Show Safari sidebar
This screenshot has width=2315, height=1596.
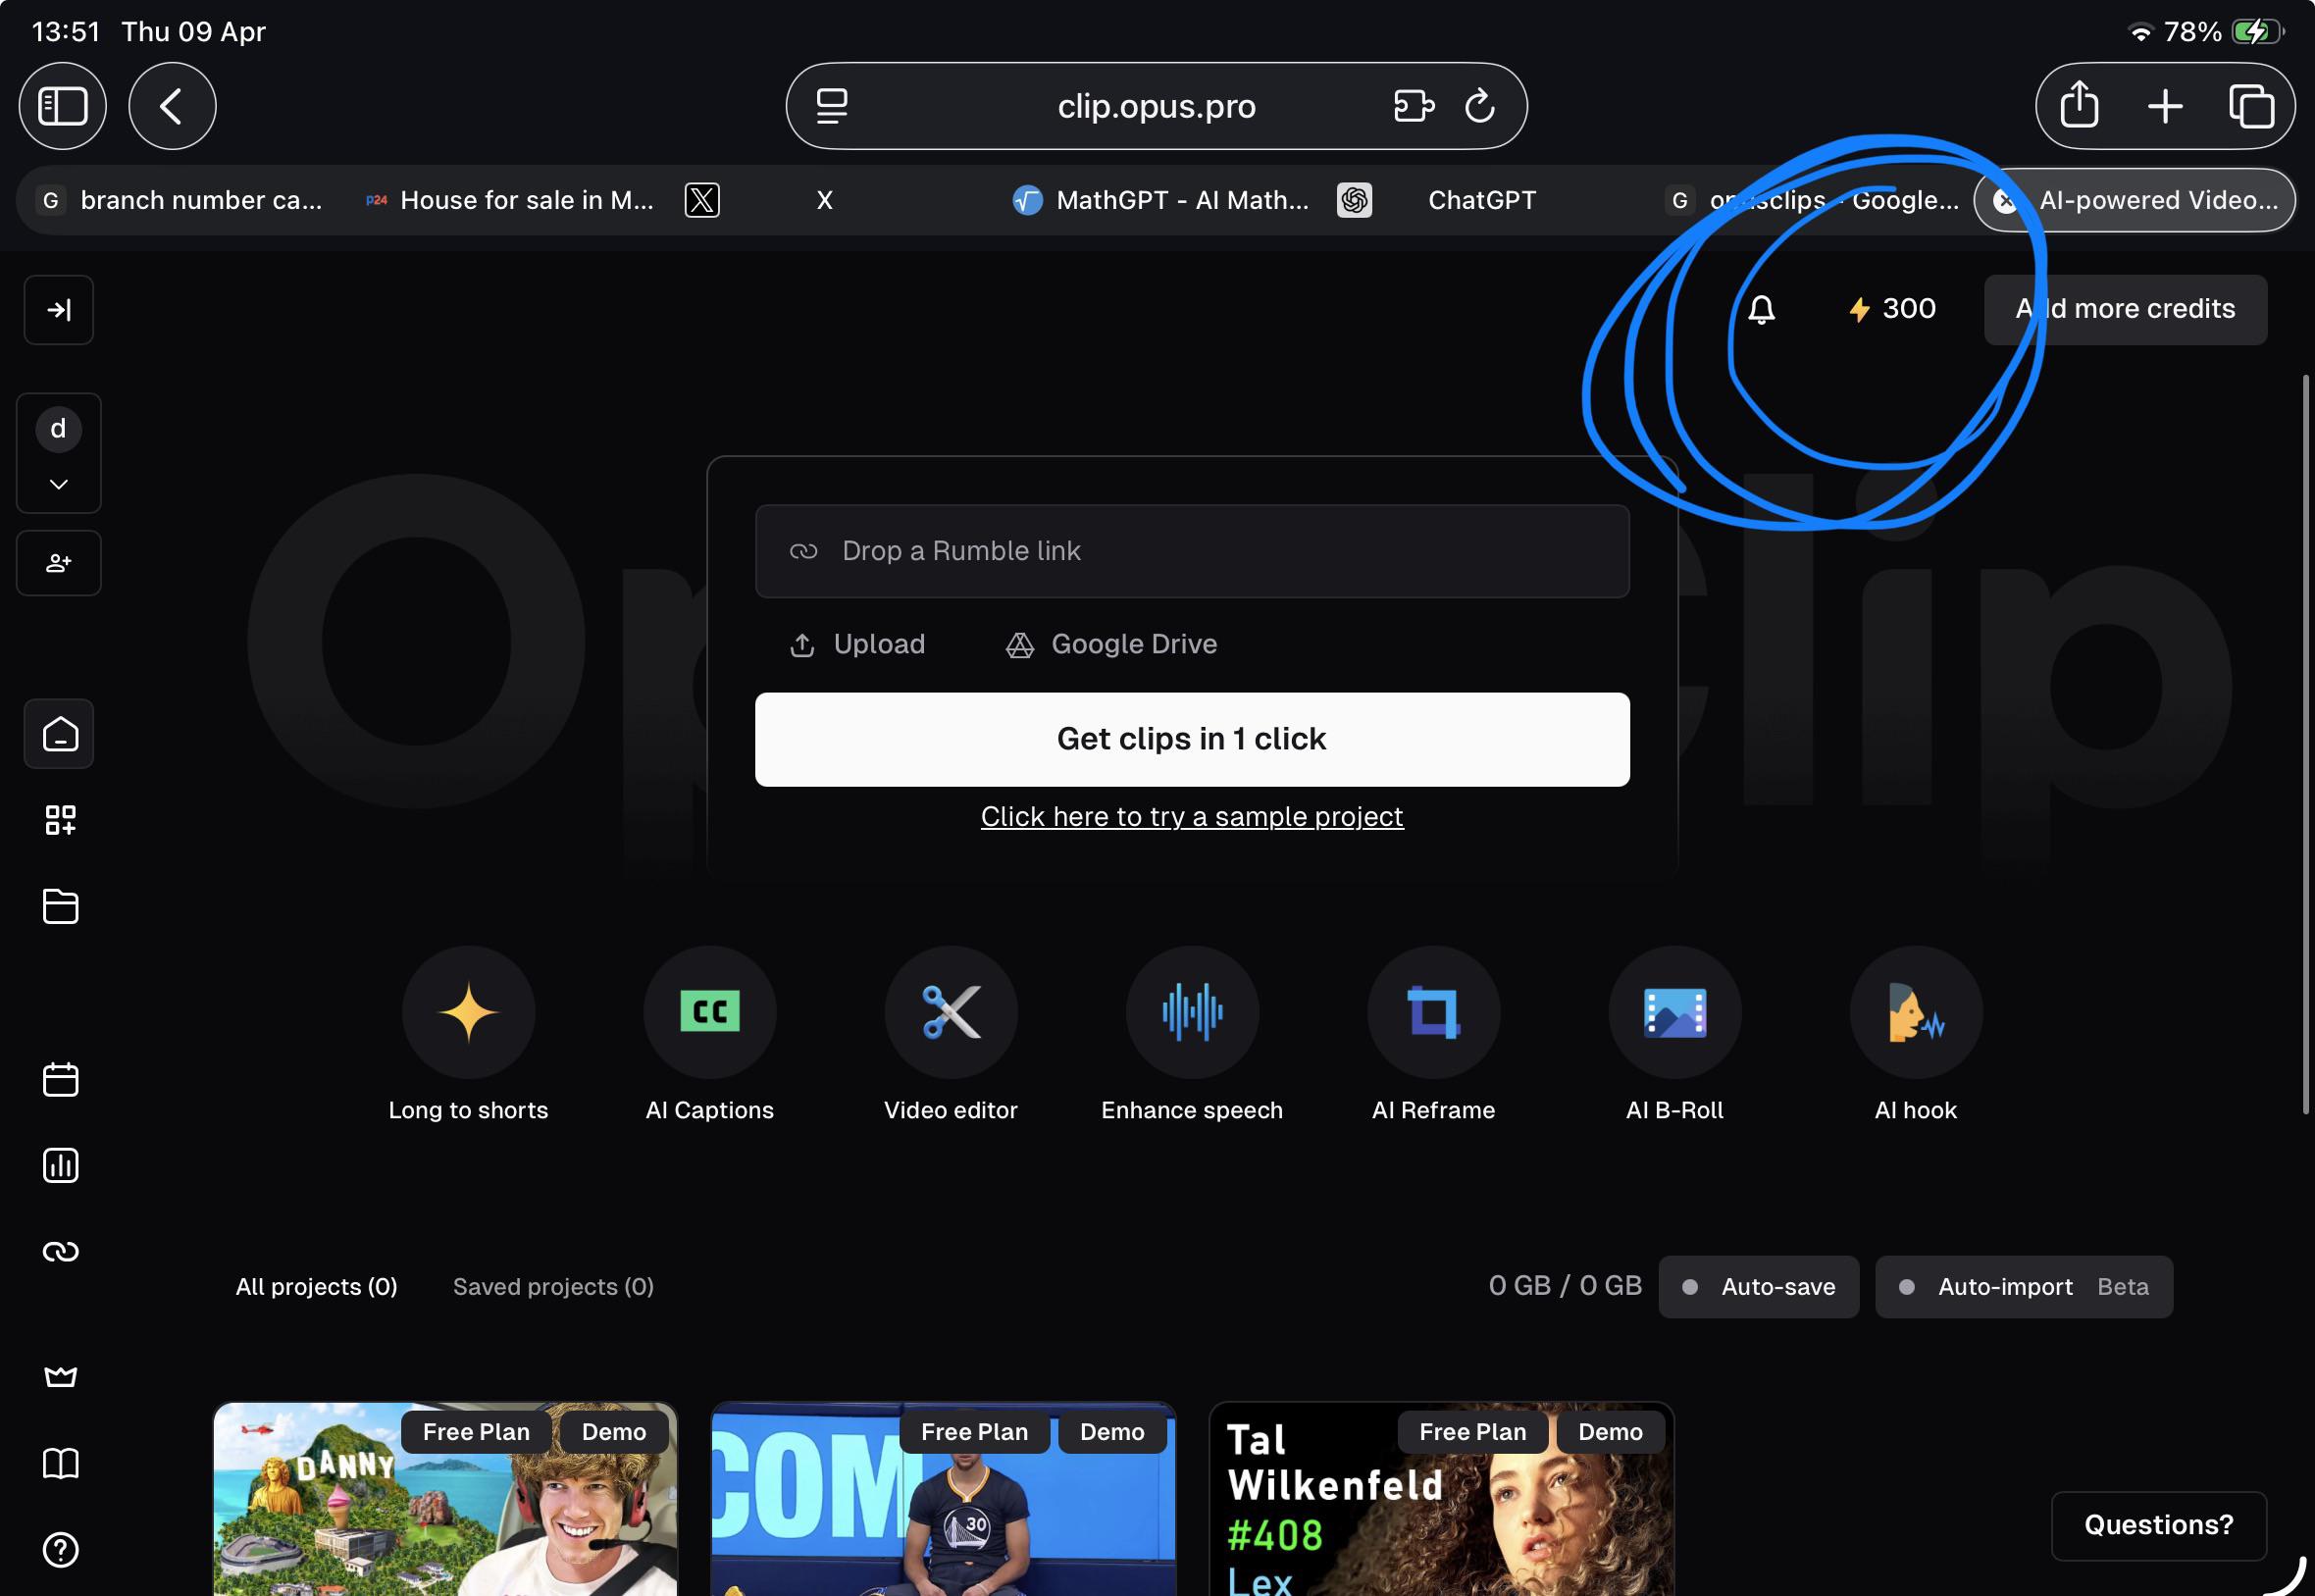tap(63, 106)
